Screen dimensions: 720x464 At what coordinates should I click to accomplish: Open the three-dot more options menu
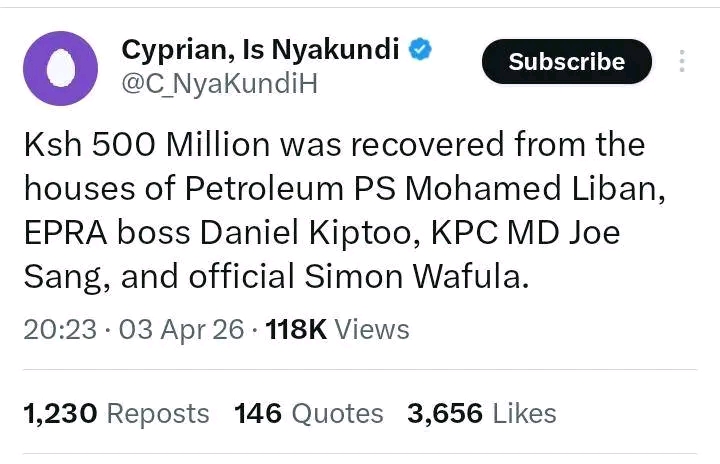point(682,62)
